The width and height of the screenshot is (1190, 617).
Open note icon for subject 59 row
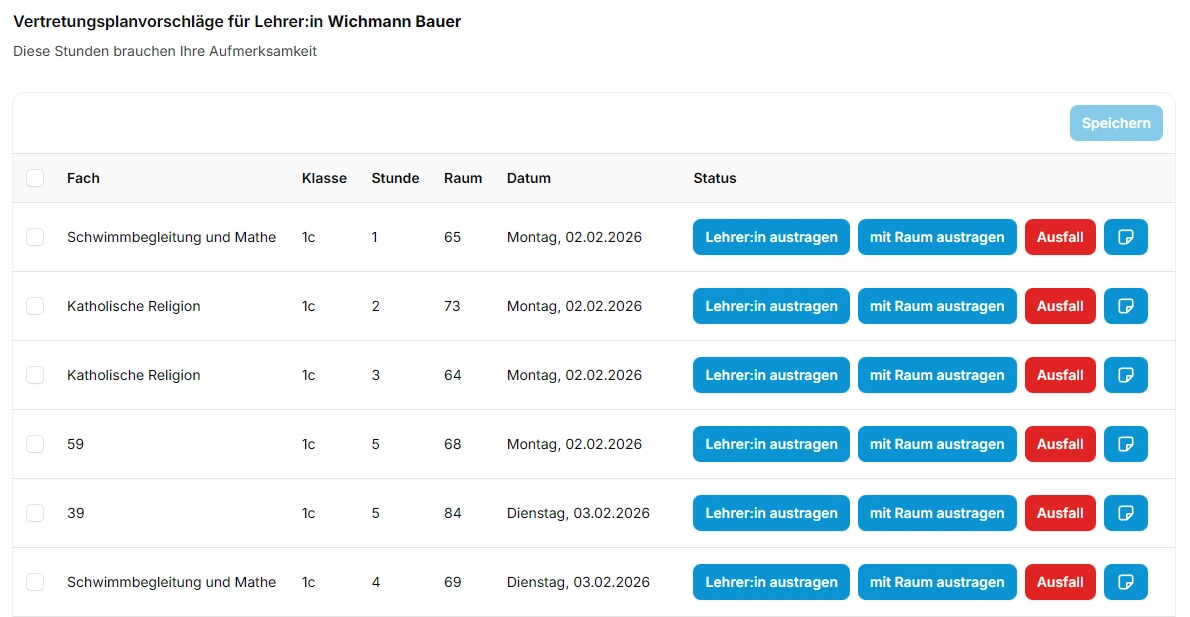[1125, 444]
